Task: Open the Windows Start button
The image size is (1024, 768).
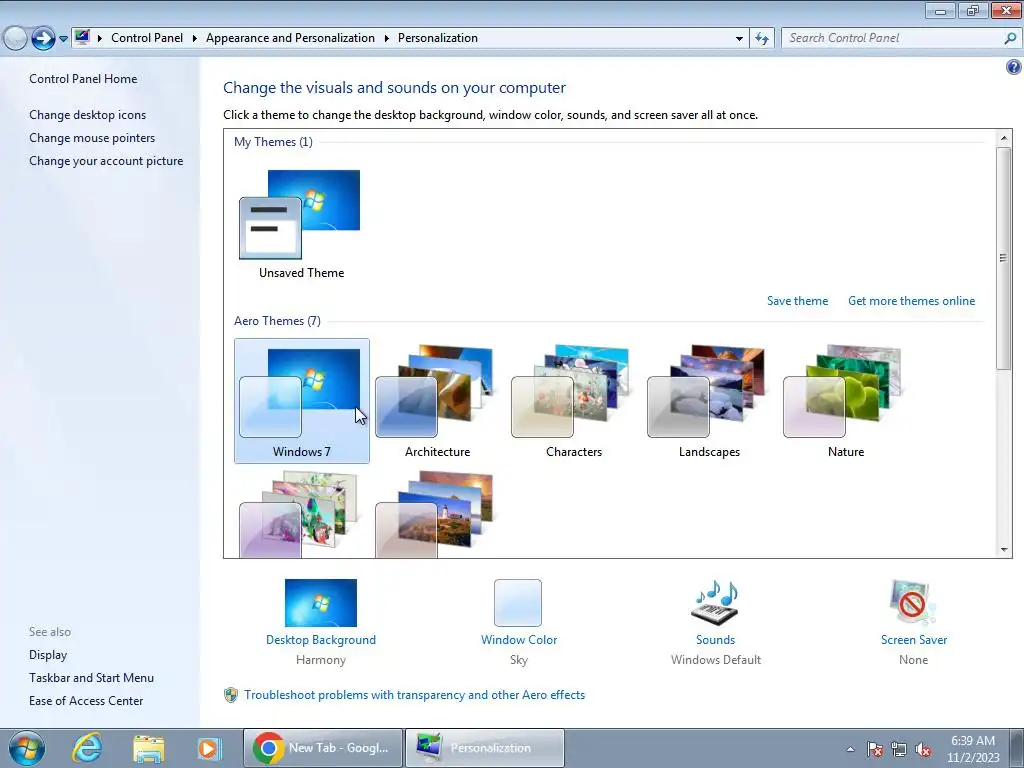Action: (x=27, y=748)
